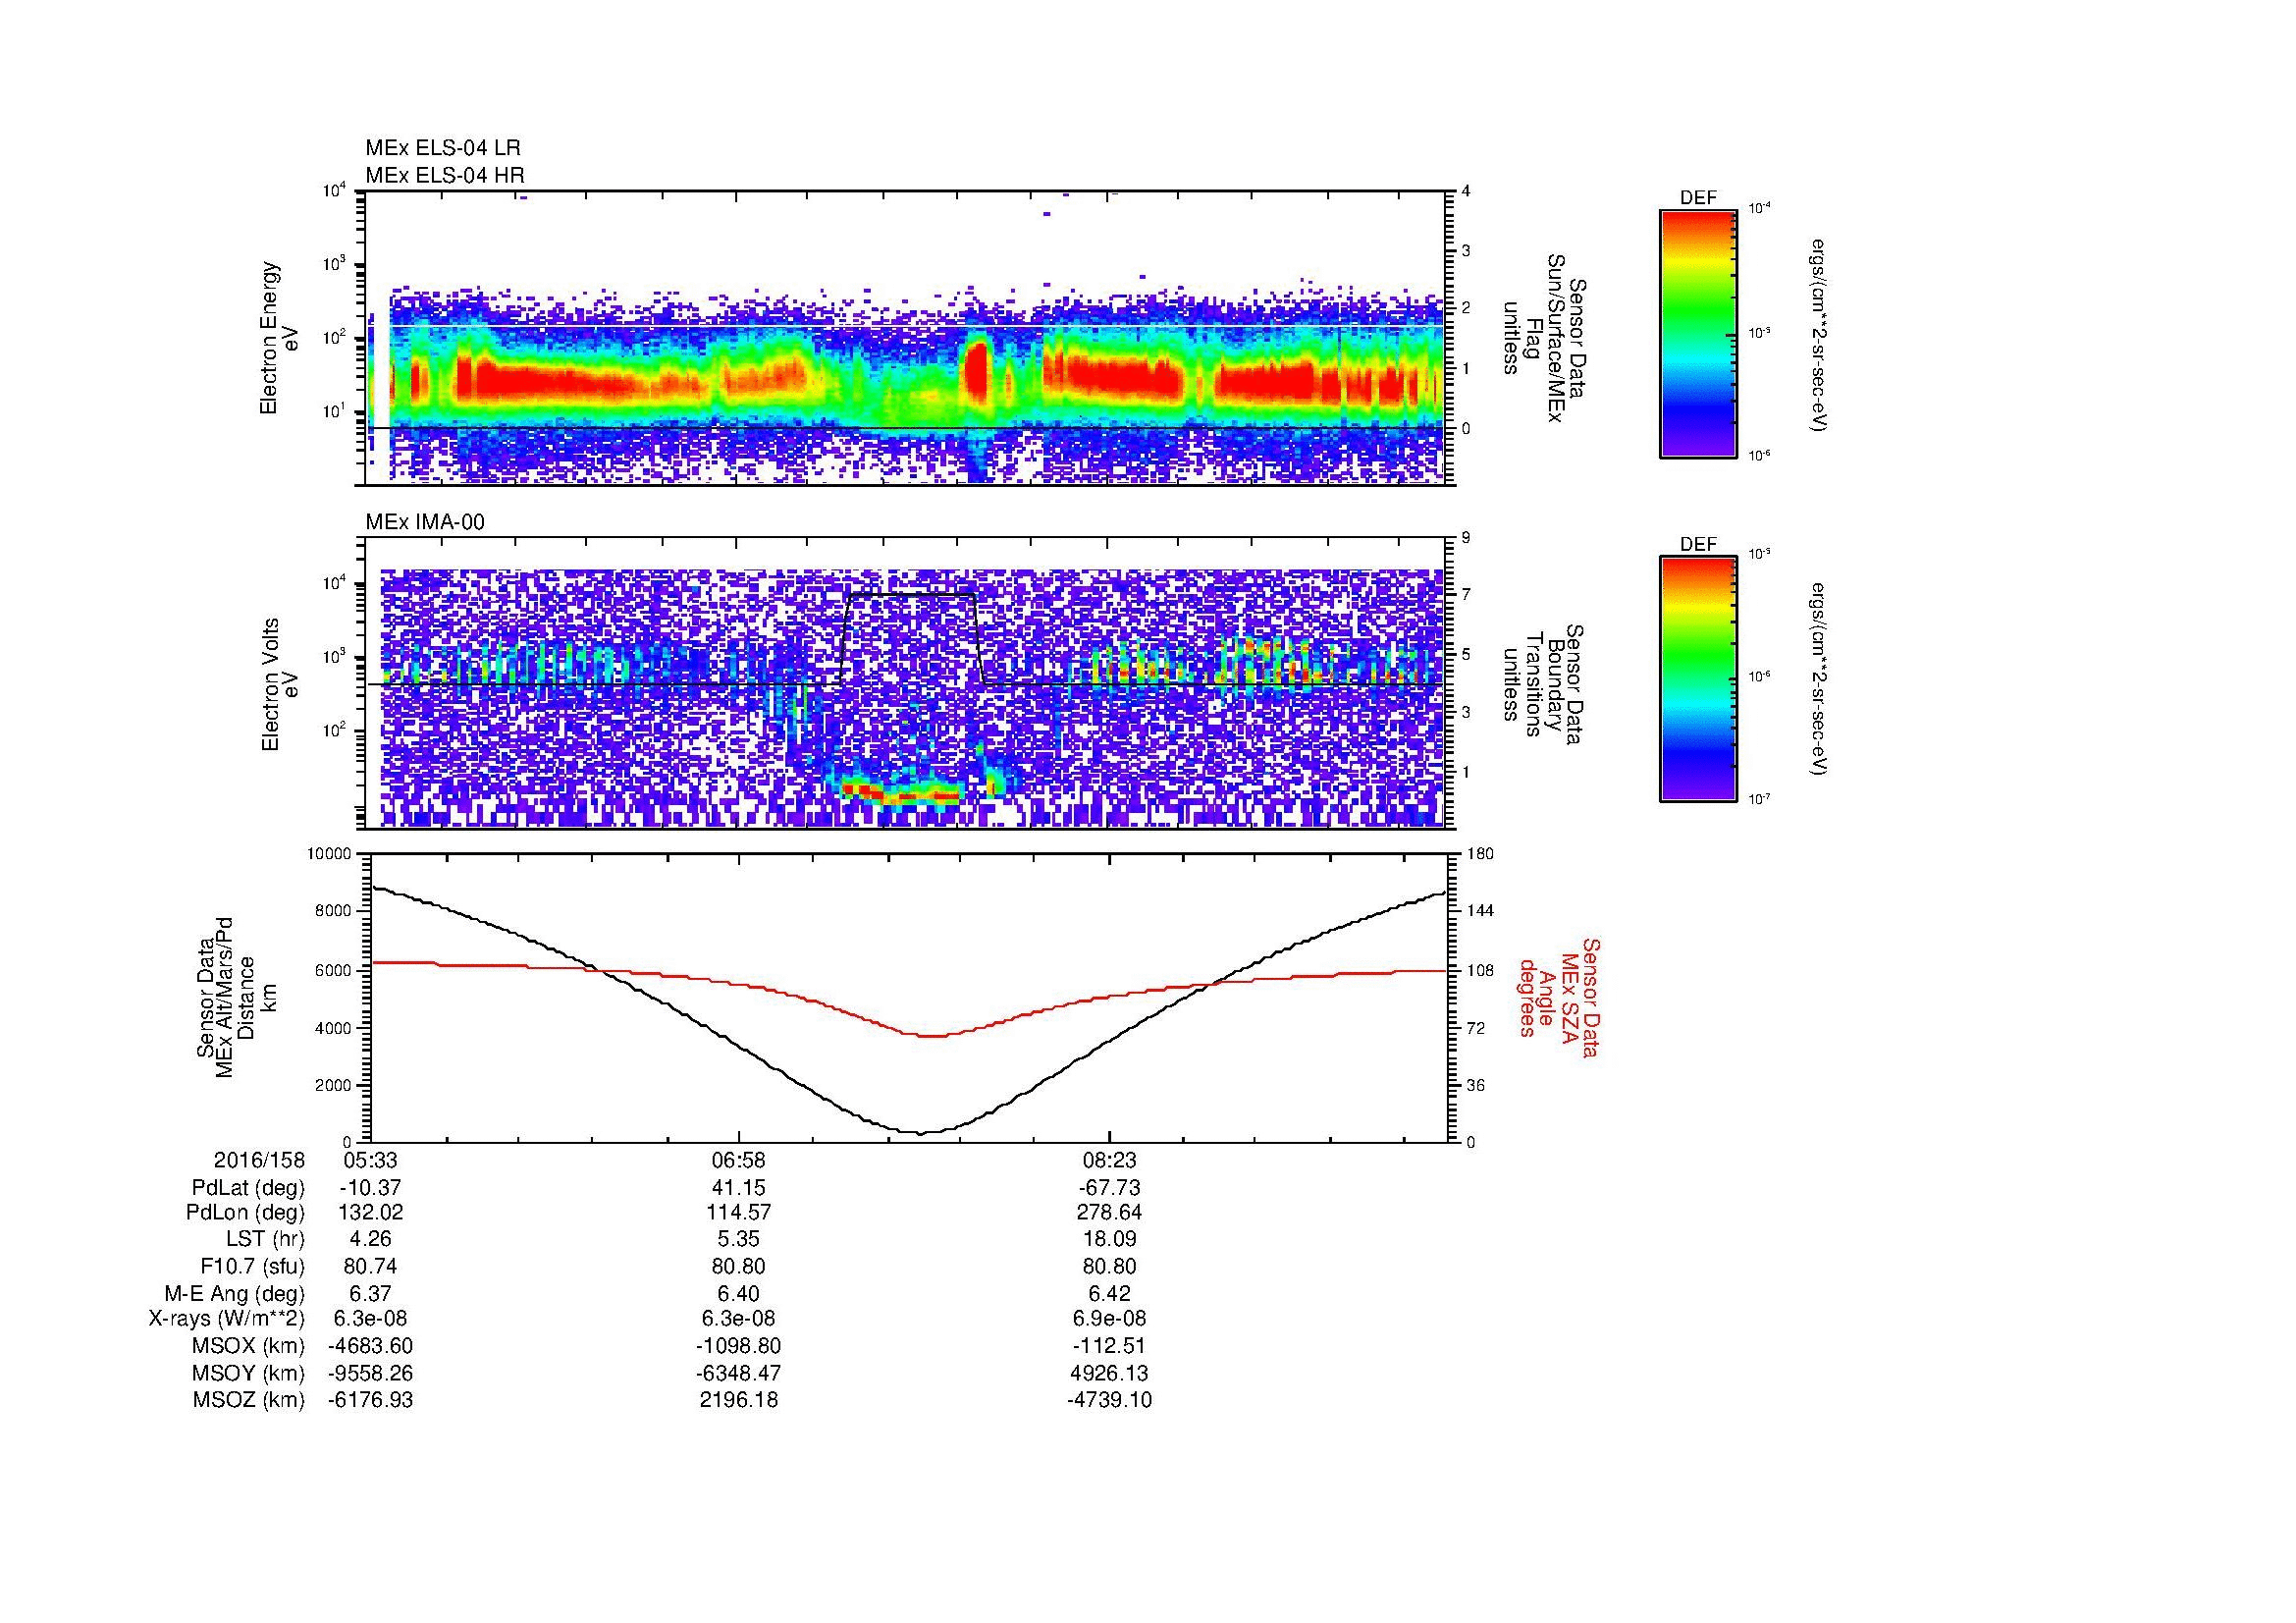Select the MEx ELS-04 HR title
Viewport: 2296px width, 1623px height.
point(445,175)
